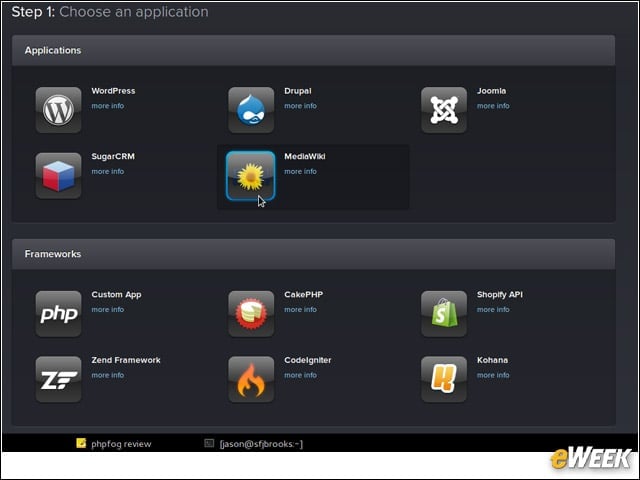Image resolution: width=640 pixels, height=480 pixels.
Task: Click the Zend Framework title text
Action: coord(126,360)
